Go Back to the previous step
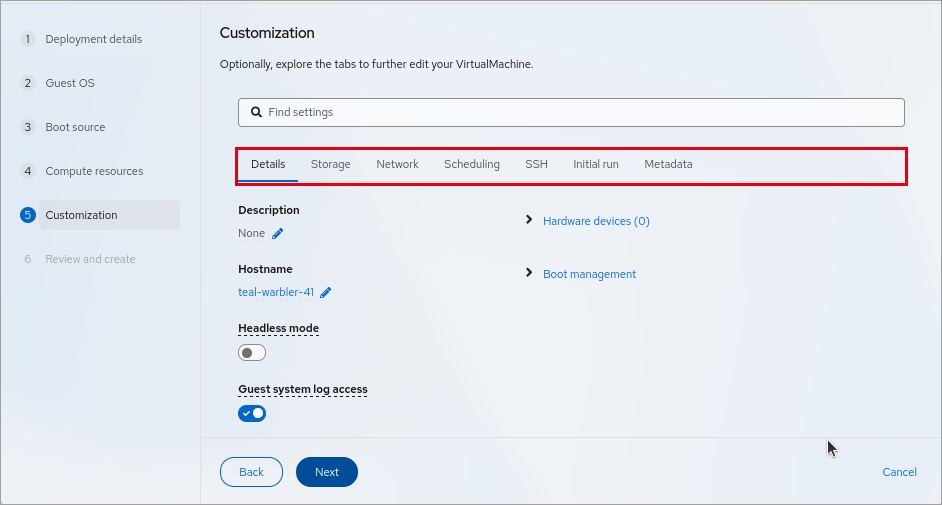Image resolution: width=942 pixels, height=505 pixels. pyautogui.click(x=251, y=472)
